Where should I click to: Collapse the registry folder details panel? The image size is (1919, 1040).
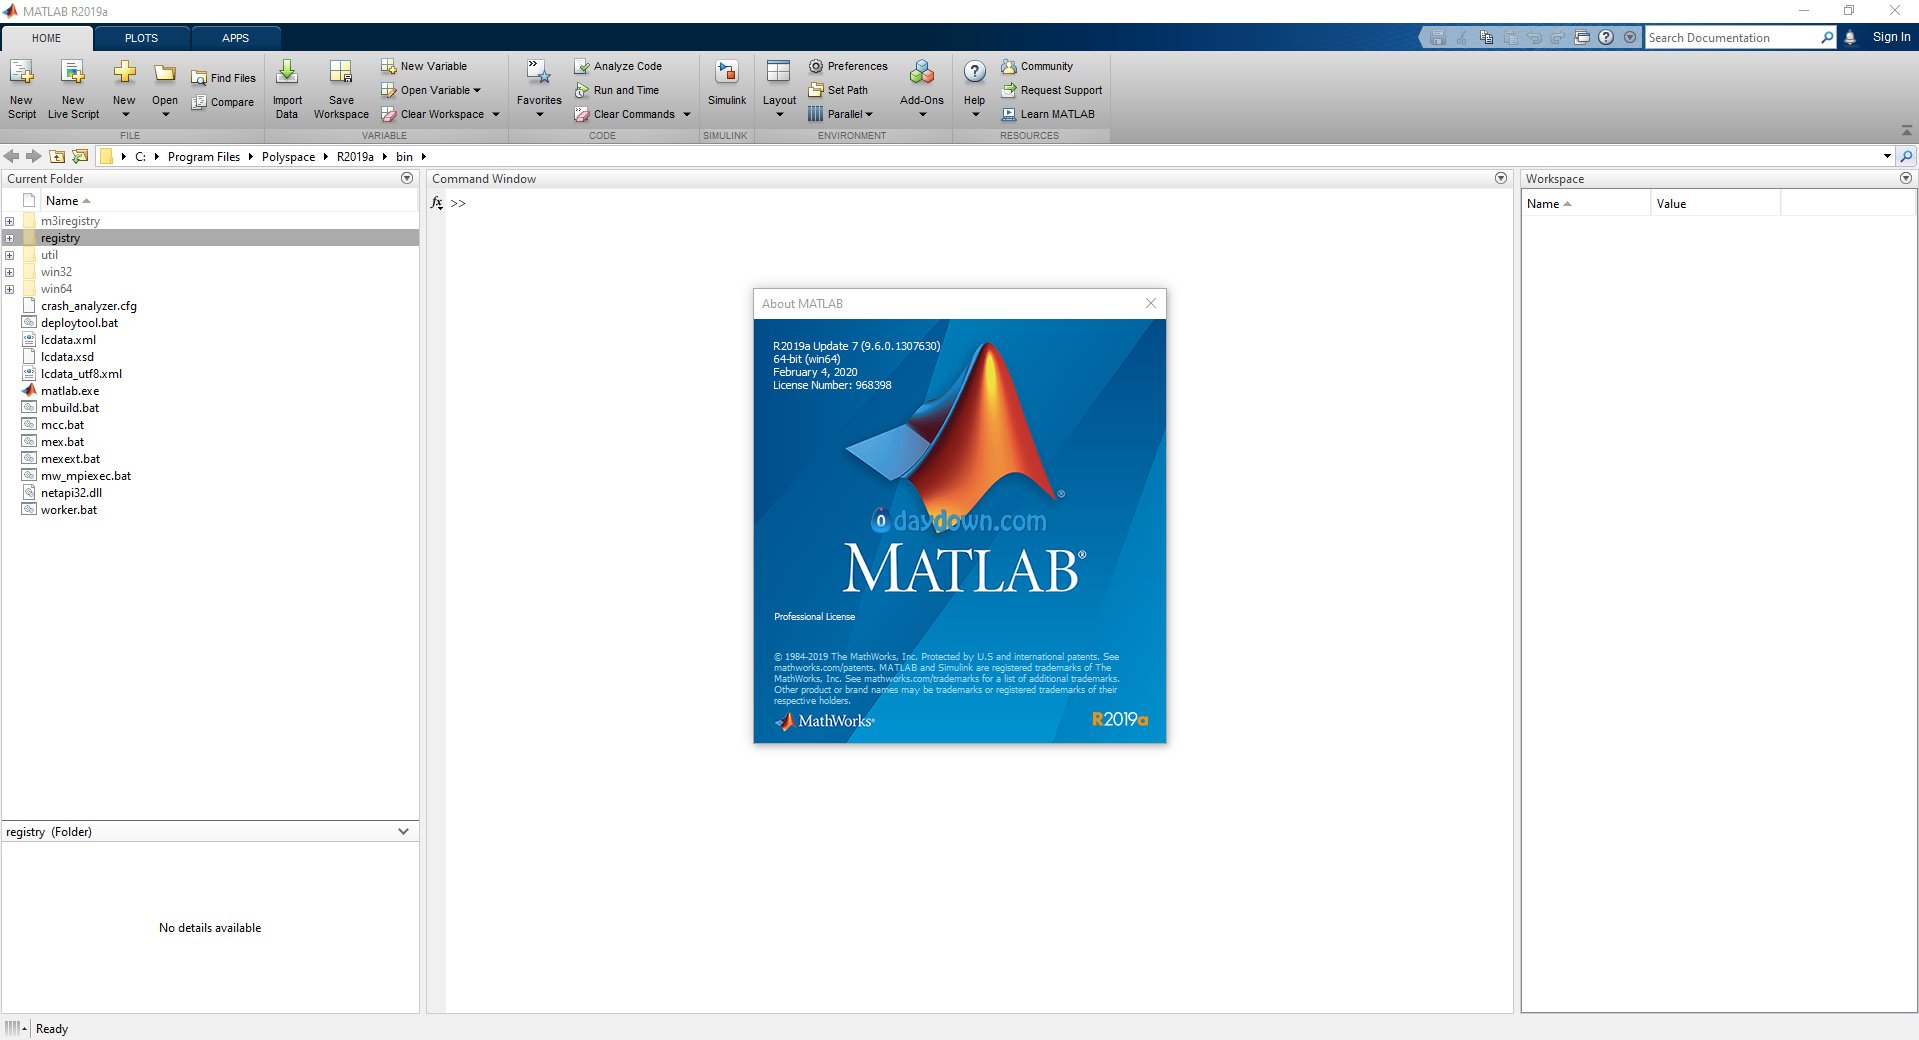403,832
